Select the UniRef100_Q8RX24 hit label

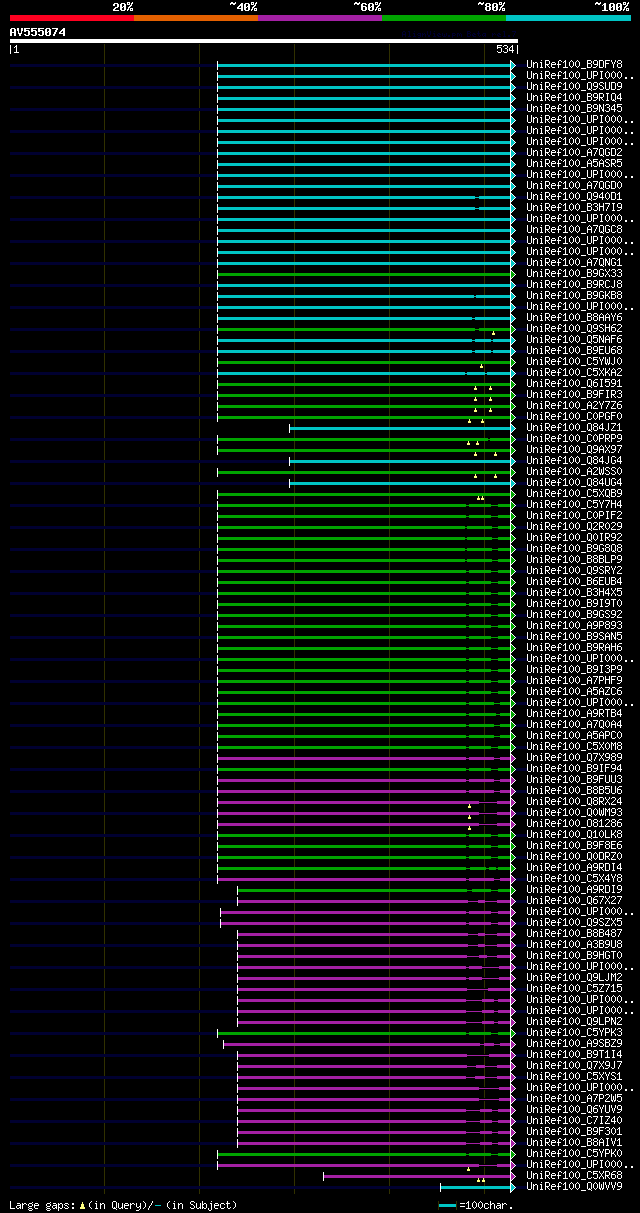(x=575, y=801)
